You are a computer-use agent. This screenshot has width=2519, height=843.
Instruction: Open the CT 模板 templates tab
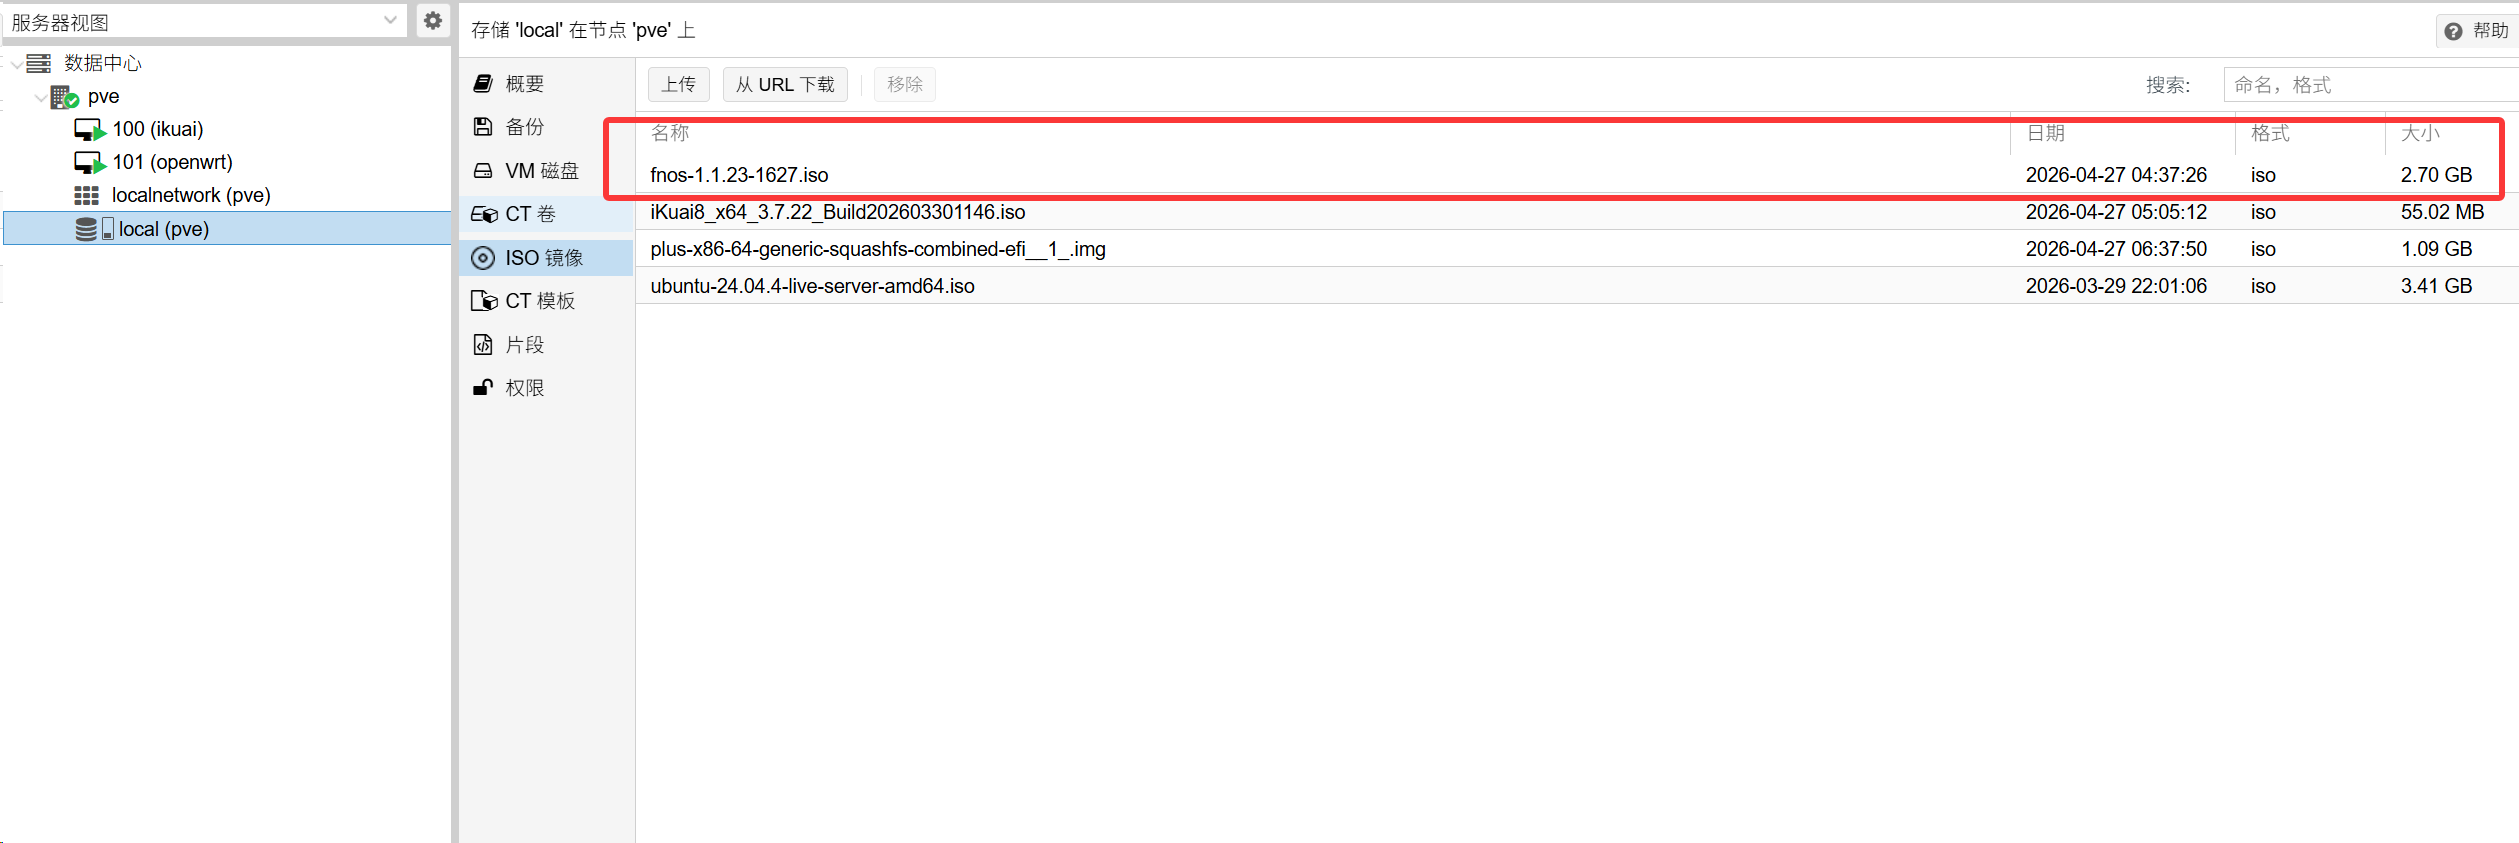coord(539,301)
